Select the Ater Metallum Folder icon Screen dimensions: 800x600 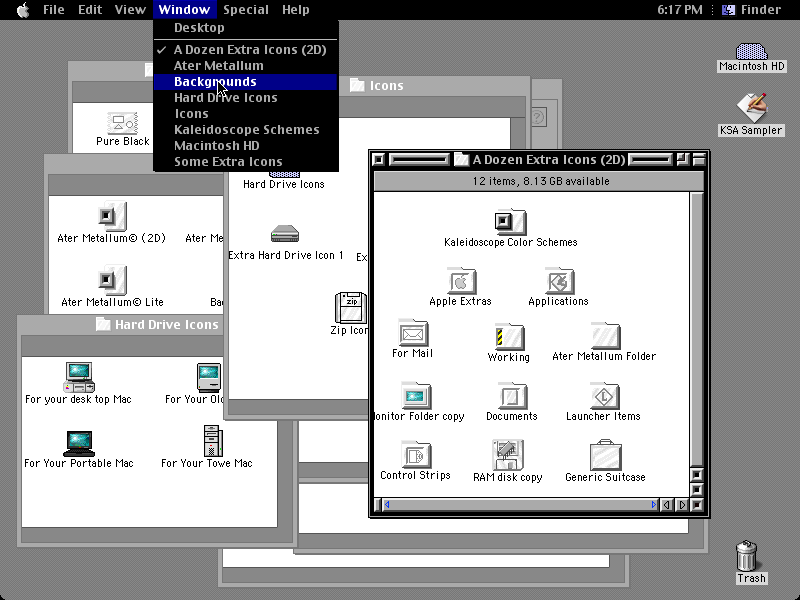pyautogui.click(x=605, y=336)
